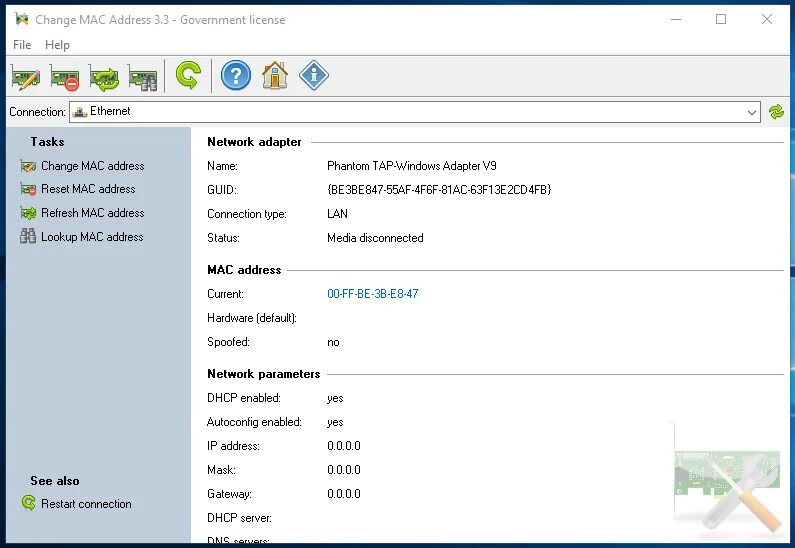Click the Reset MAC address toolbar icon
Viewport: 795px width, 548px height.
pos(64,77)
